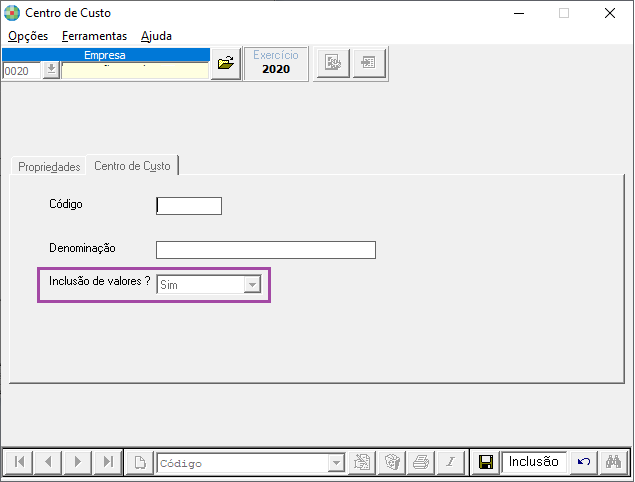The width and height of the screenshot is (635, 482).
Task: Go to the first record
Action: pyautogui.click(x=19, y=462)
